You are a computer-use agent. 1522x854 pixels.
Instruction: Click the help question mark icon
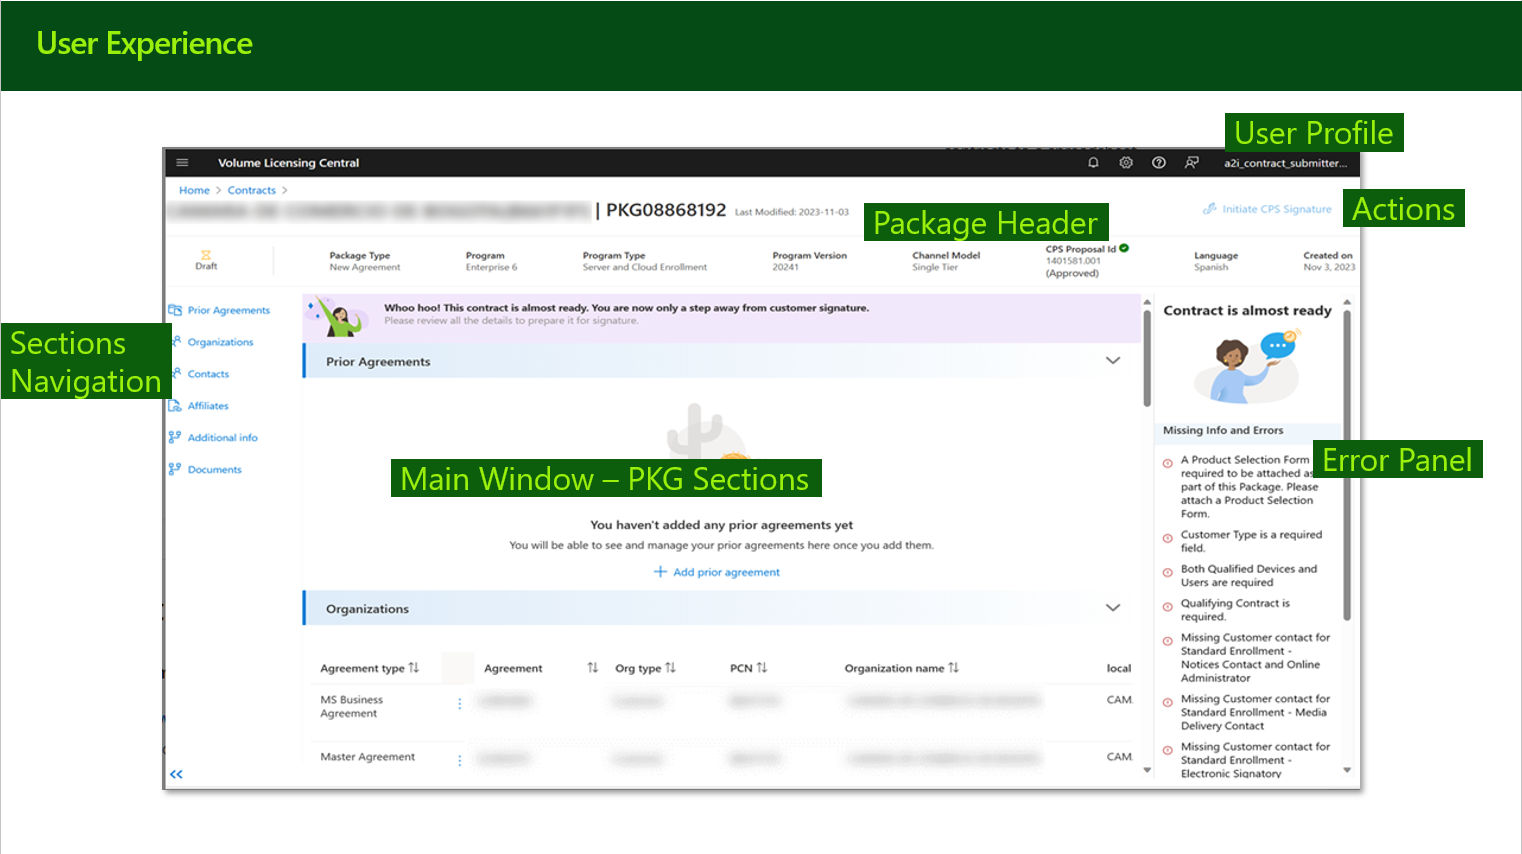[1159, 162]
